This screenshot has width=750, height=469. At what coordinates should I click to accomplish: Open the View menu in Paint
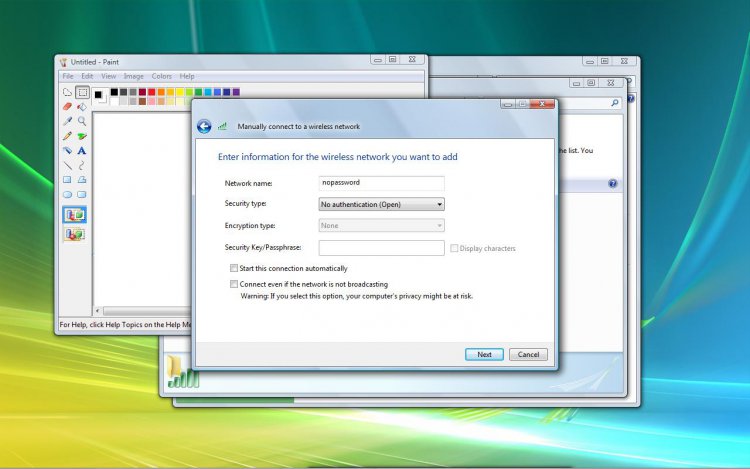pyautogui.click(x=109, y=76)
